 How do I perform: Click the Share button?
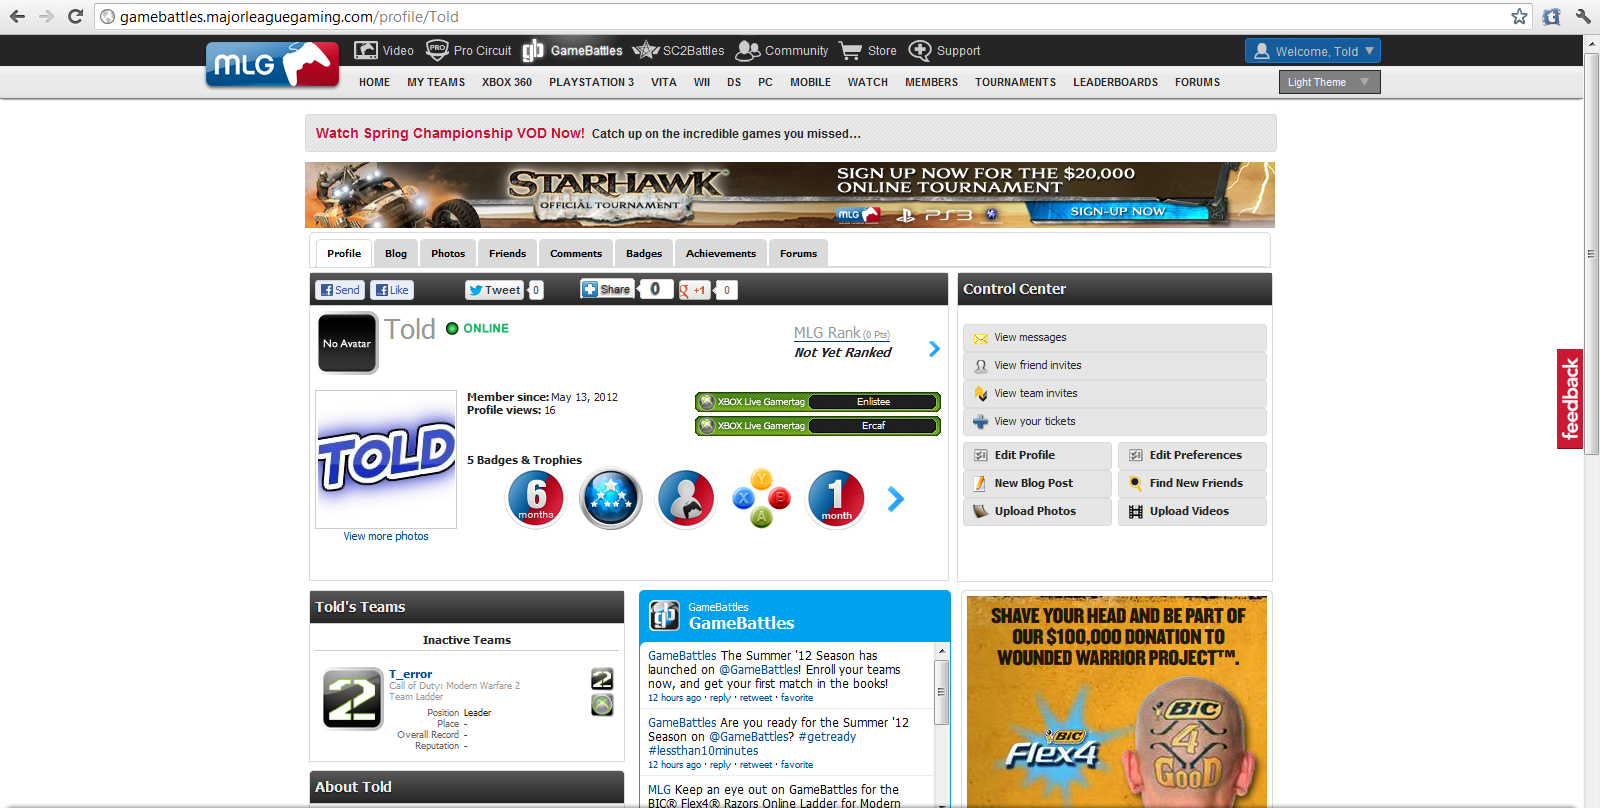click(607, 289)
